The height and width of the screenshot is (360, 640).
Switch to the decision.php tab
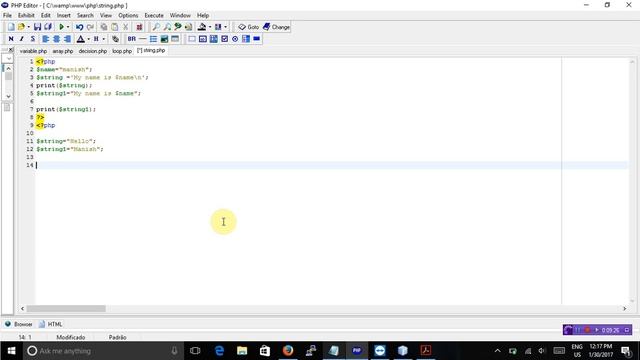[93, 51]
